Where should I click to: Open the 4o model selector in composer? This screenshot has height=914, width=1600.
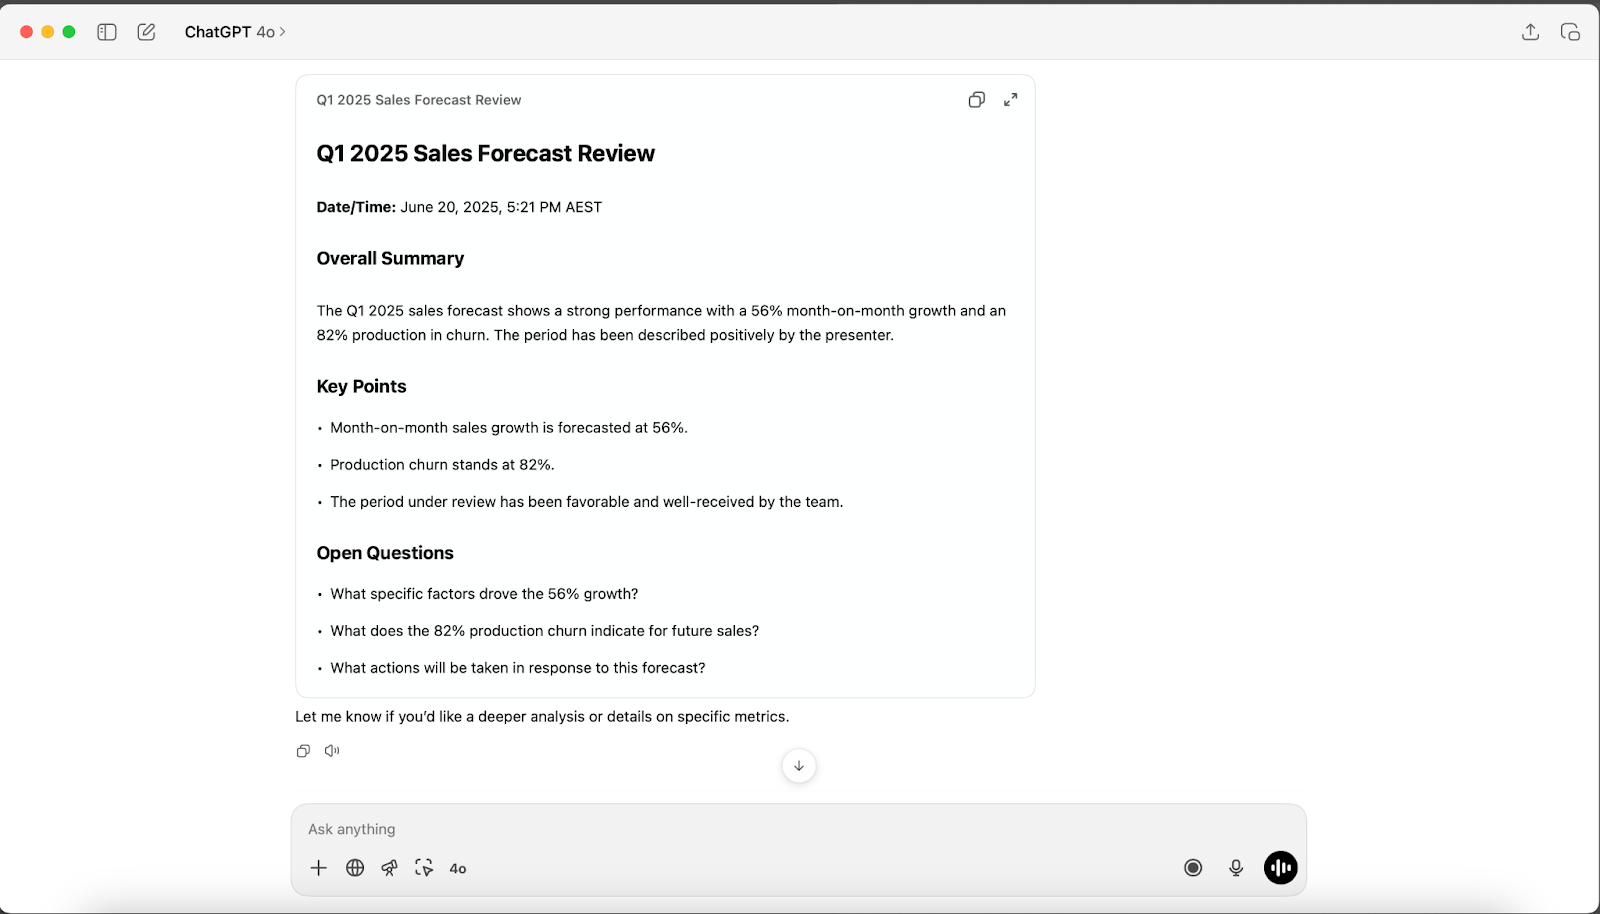457,868
